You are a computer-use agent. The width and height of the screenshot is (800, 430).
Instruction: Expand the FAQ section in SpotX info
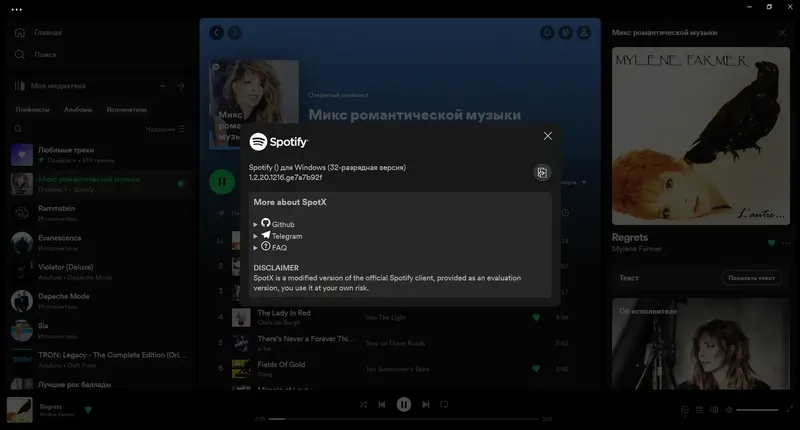[x=270, y=247]
